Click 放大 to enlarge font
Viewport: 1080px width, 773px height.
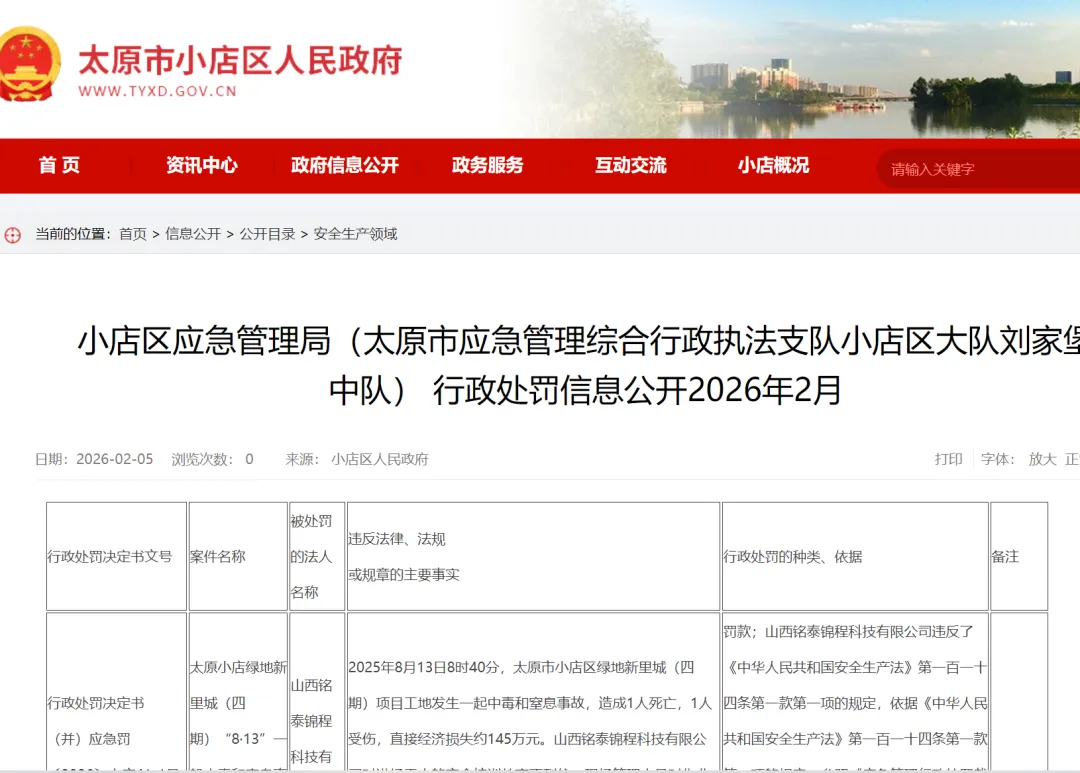[x=1042, y=459]
